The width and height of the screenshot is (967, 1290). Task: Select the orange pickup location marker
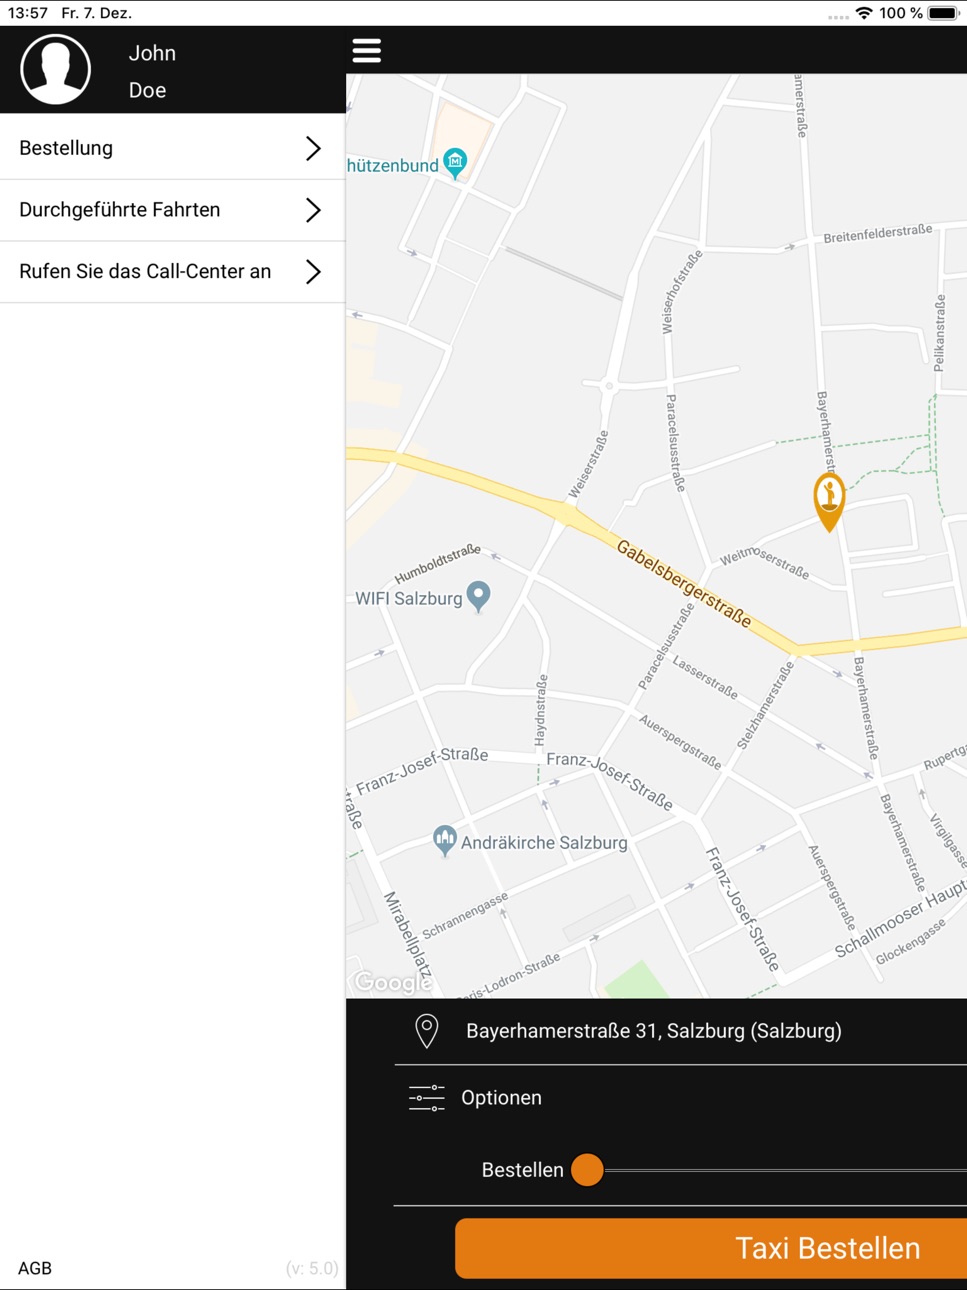[x=829, y=501]
